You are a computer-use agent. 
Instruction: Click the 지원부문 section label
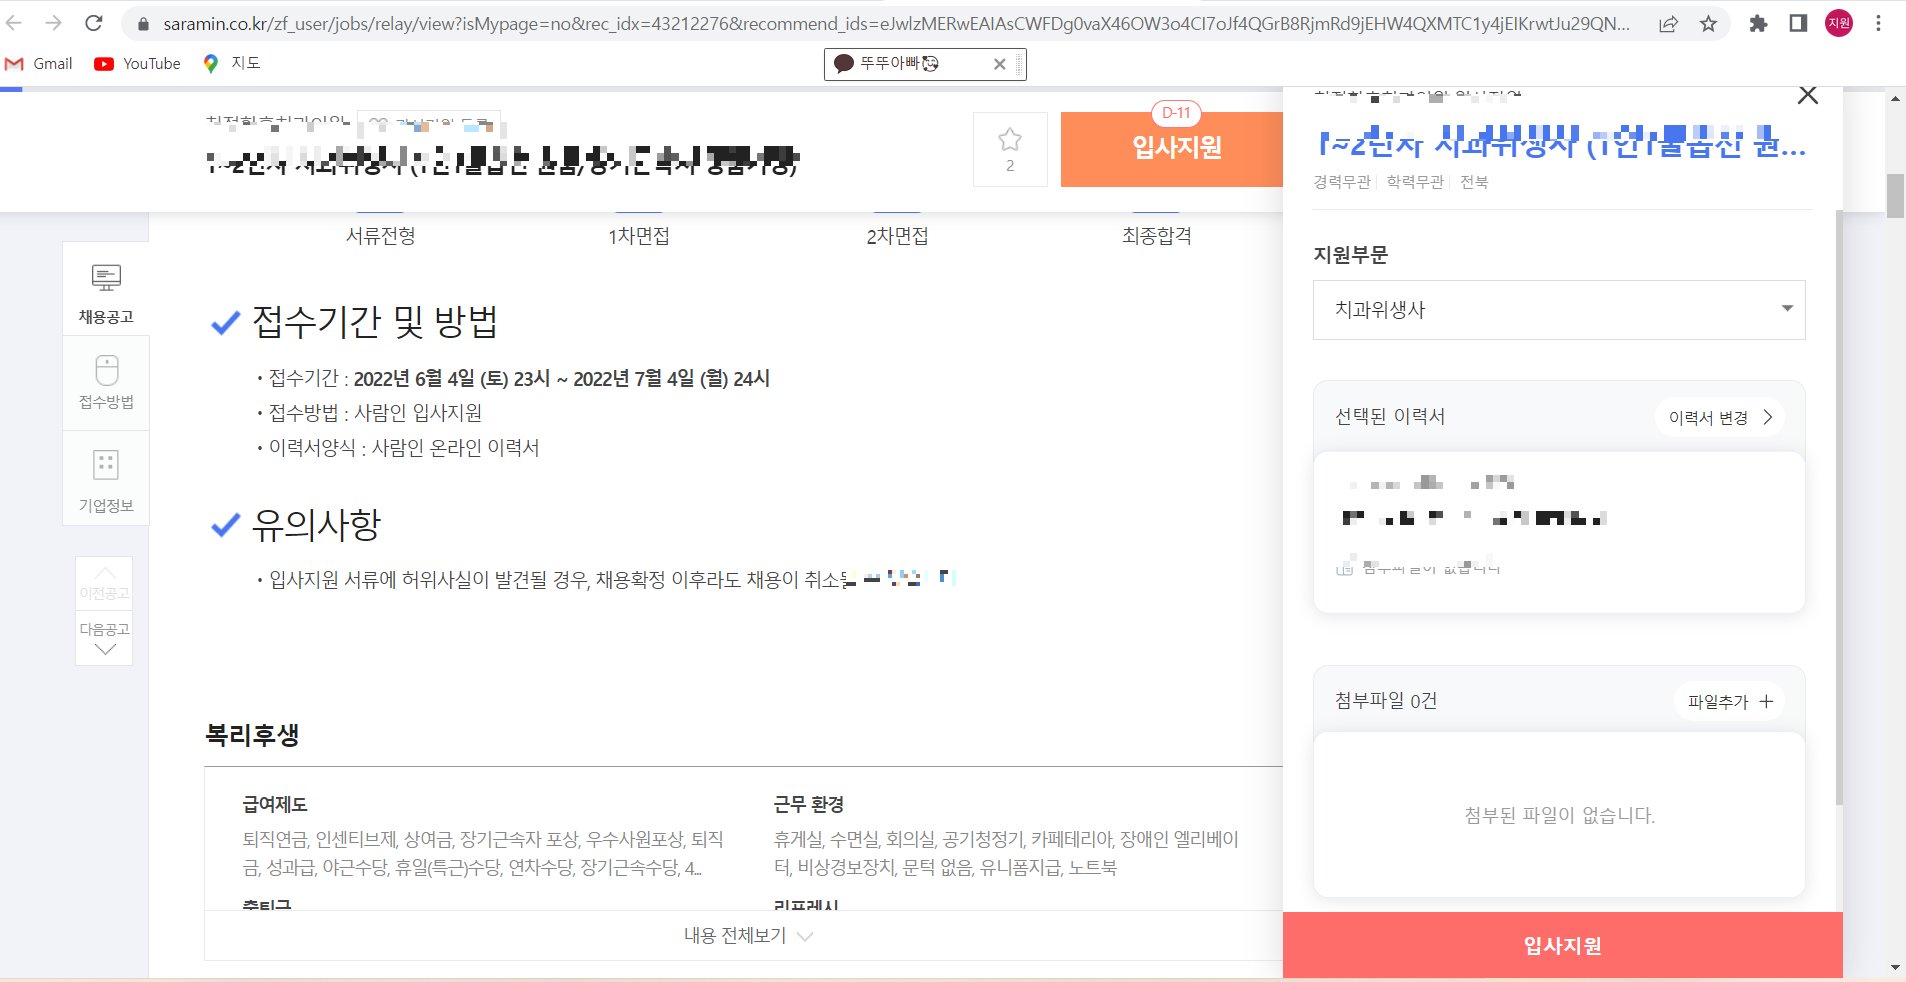click(x=1351, y=255)
